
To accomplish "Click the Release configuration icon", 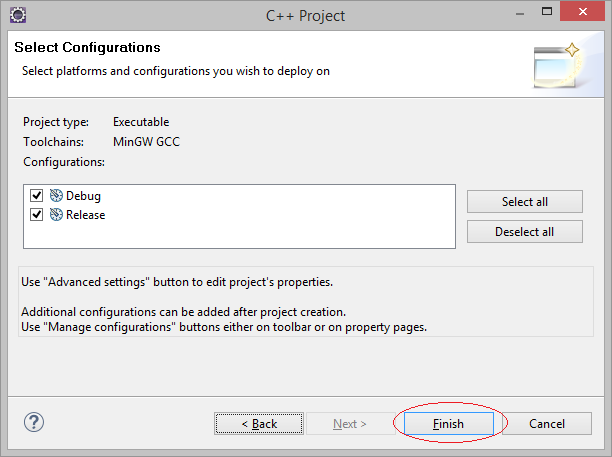I will click(x=56, y=214).
